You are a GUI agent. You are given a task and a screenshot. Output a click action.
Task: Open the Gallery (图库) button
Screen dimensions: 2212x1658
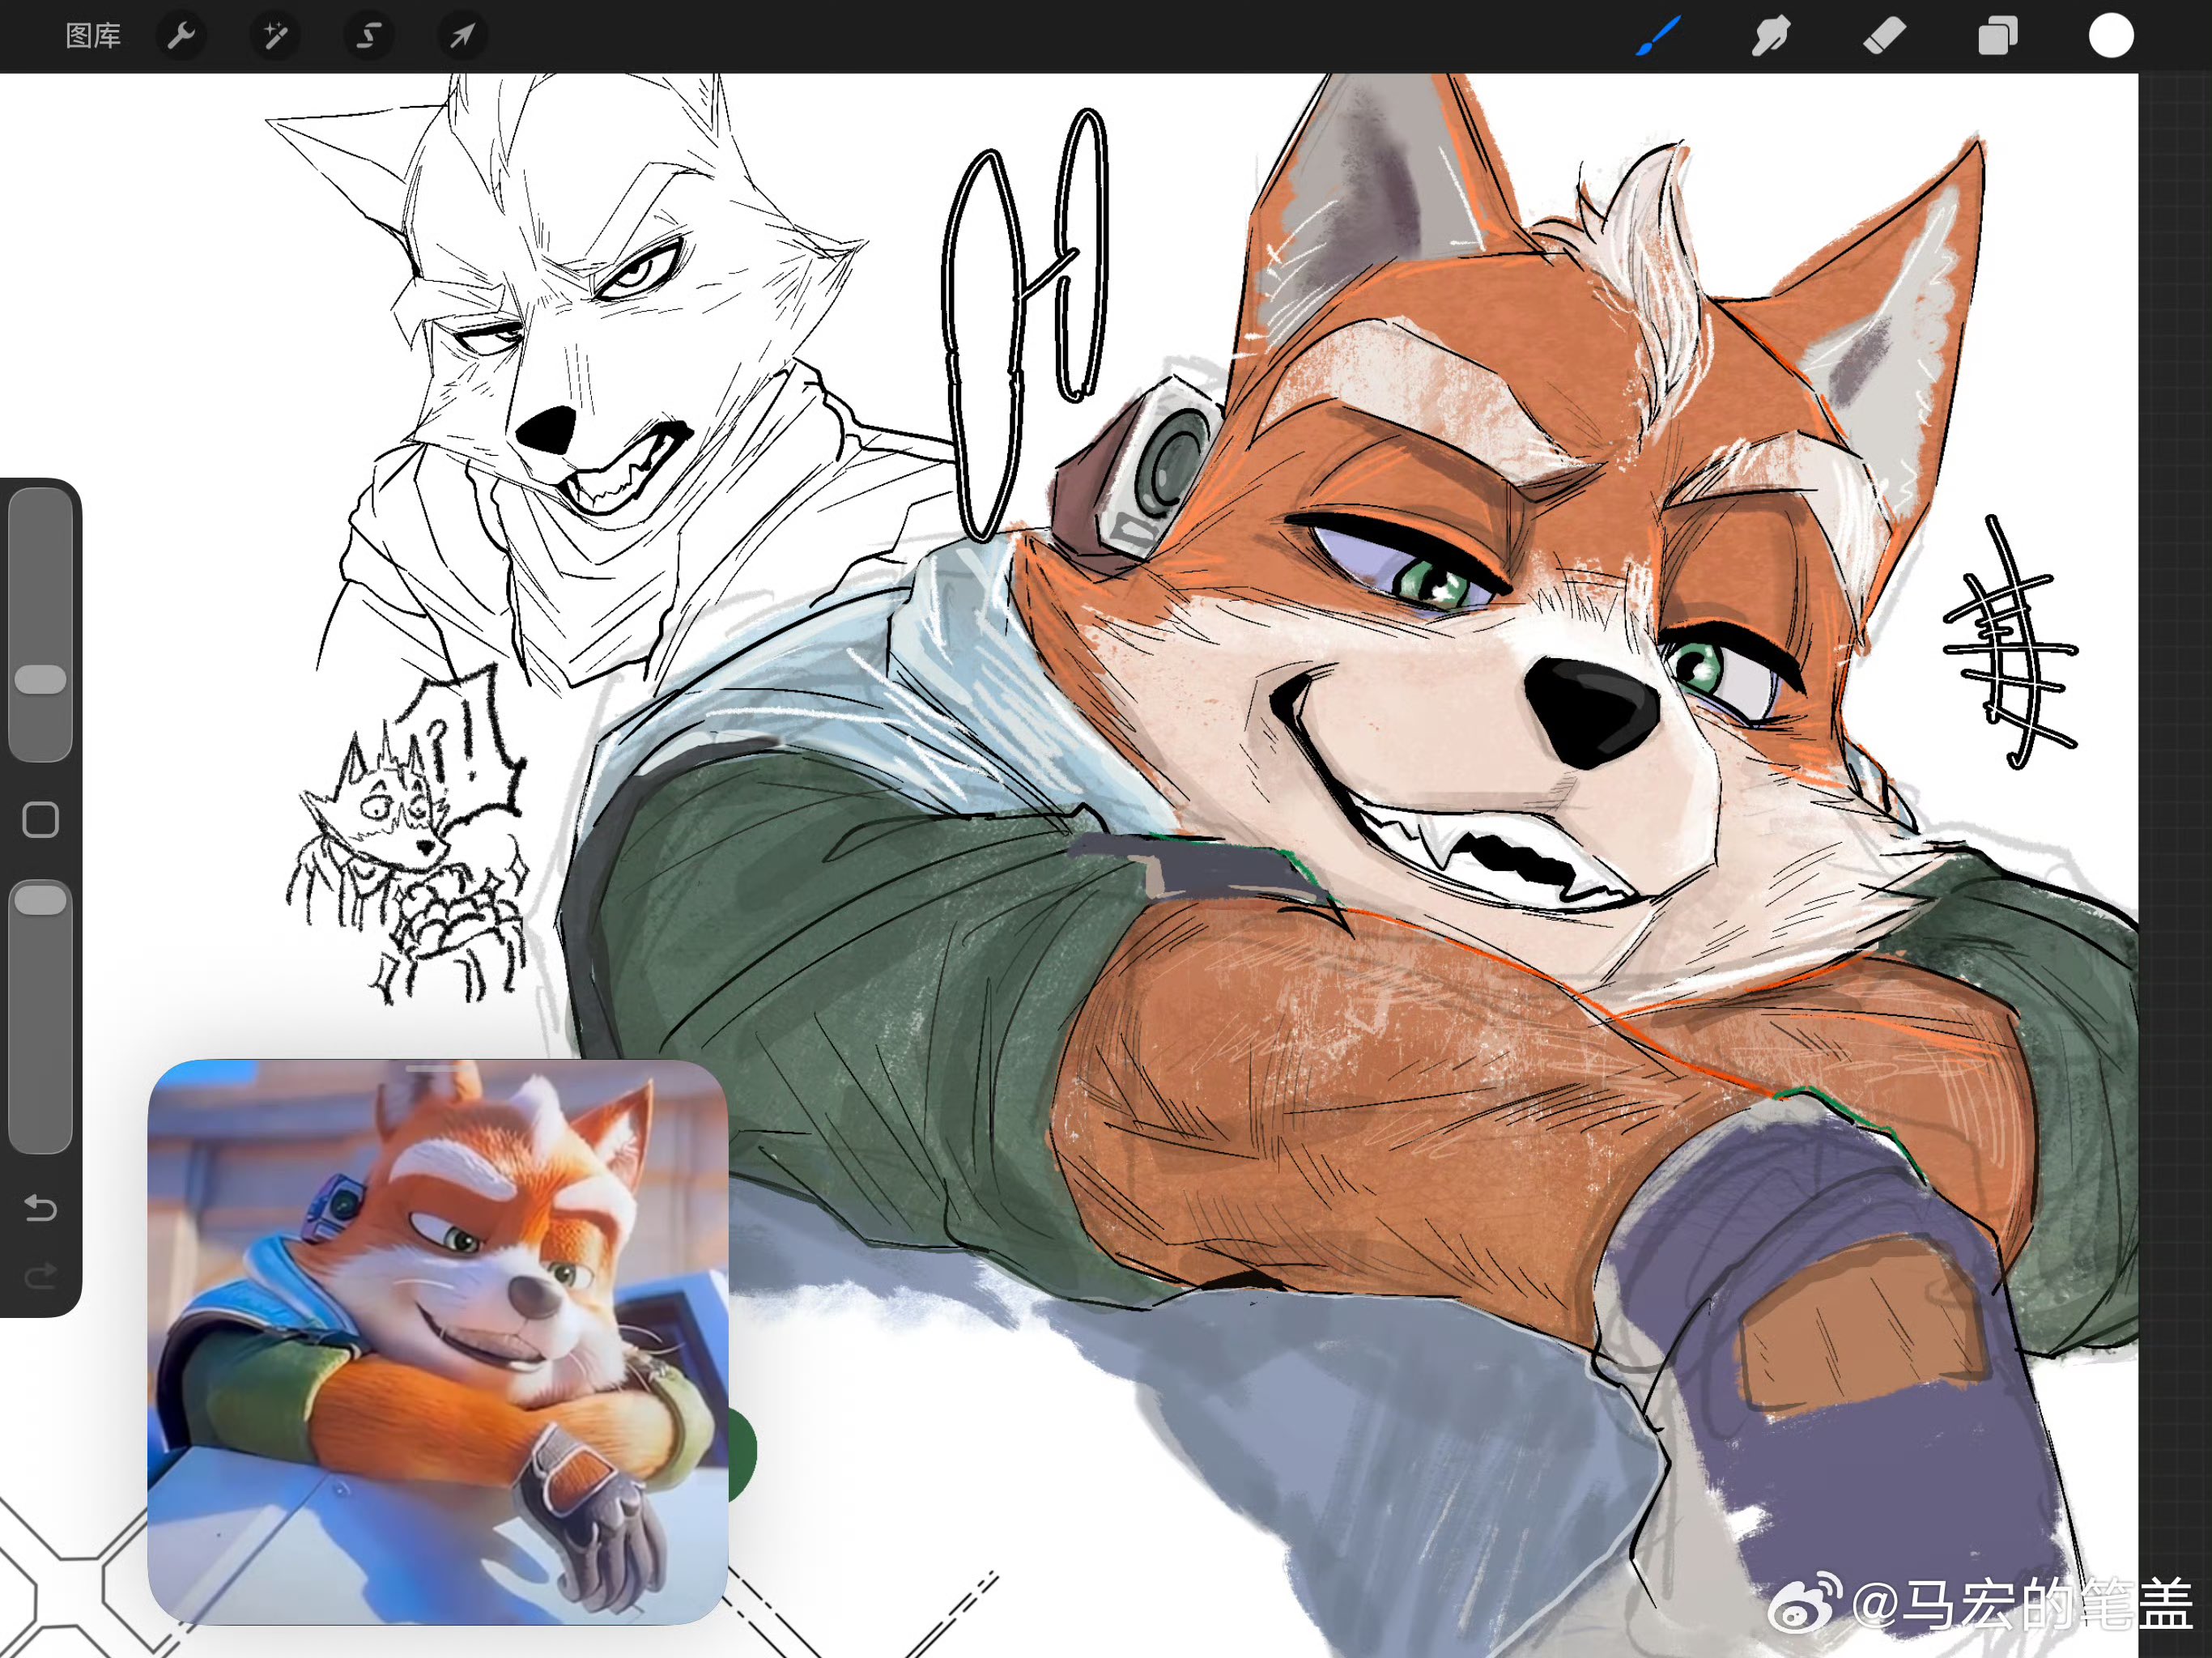93,36
